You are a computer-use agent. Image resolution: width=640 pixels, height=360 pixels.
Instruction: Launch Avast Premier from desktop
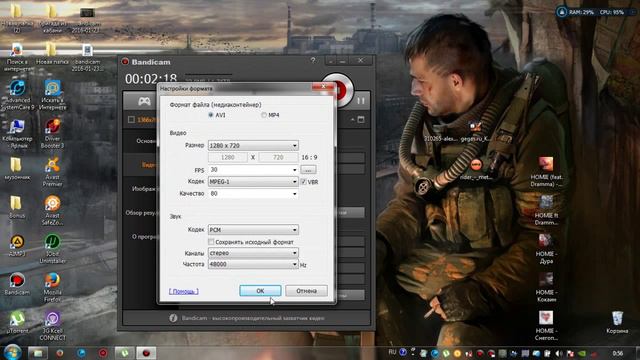(53, 172)
